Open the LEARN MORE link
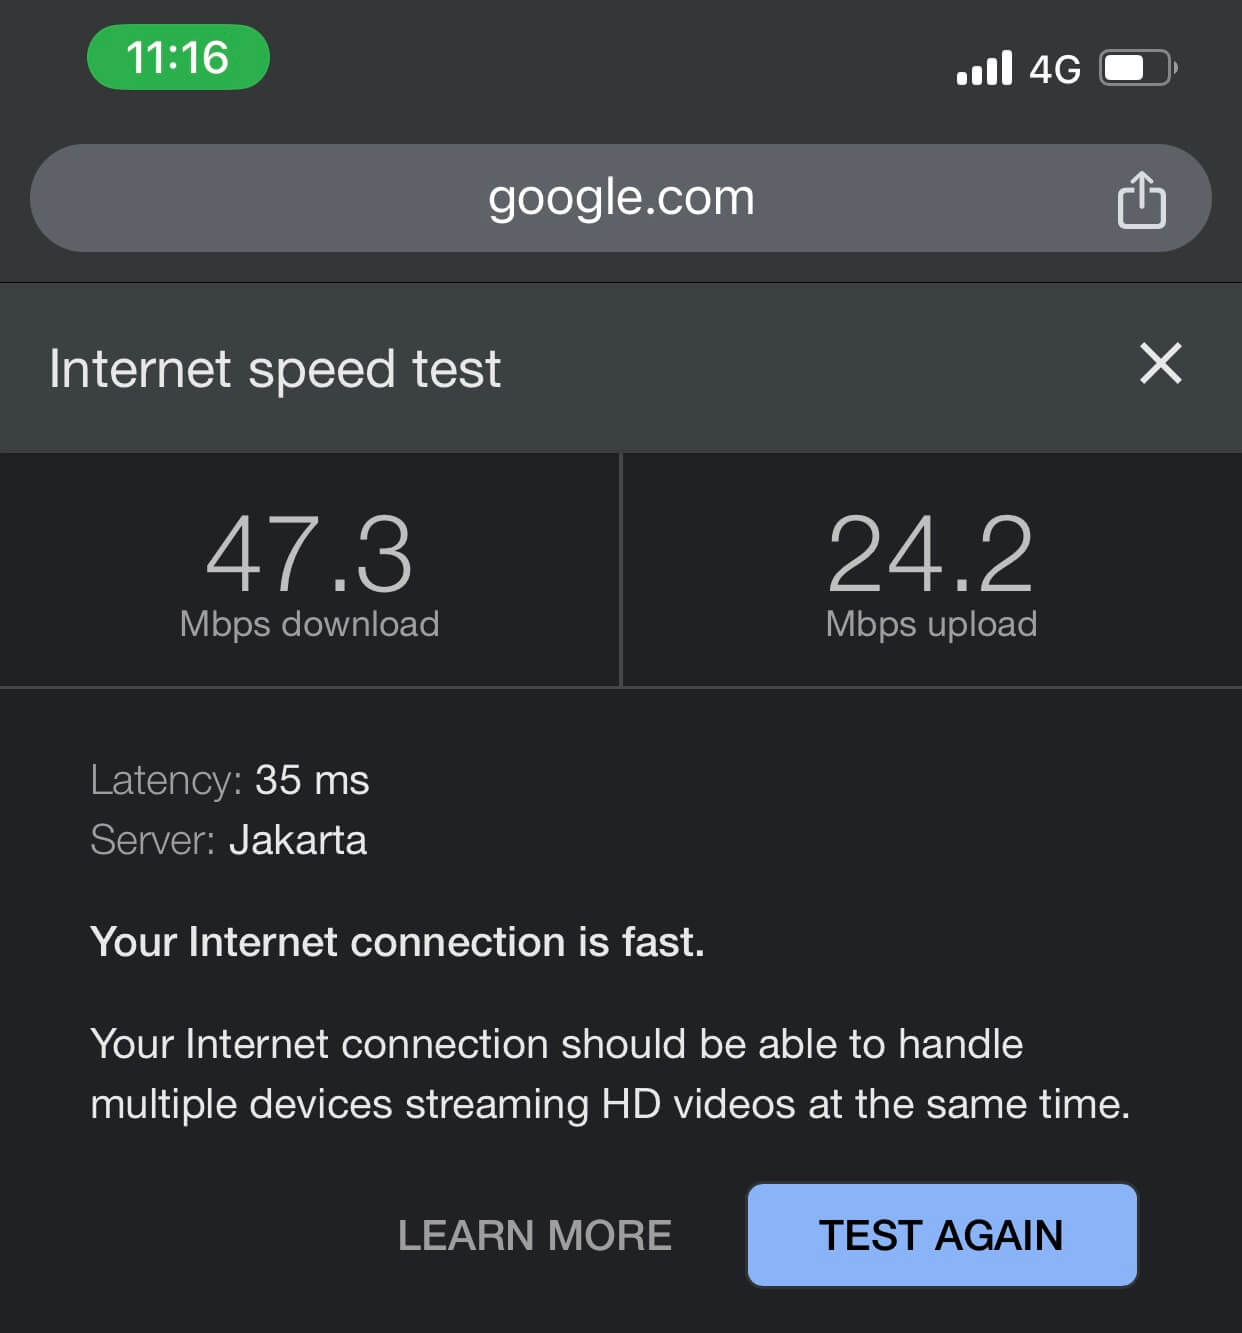 (536, 1235)
